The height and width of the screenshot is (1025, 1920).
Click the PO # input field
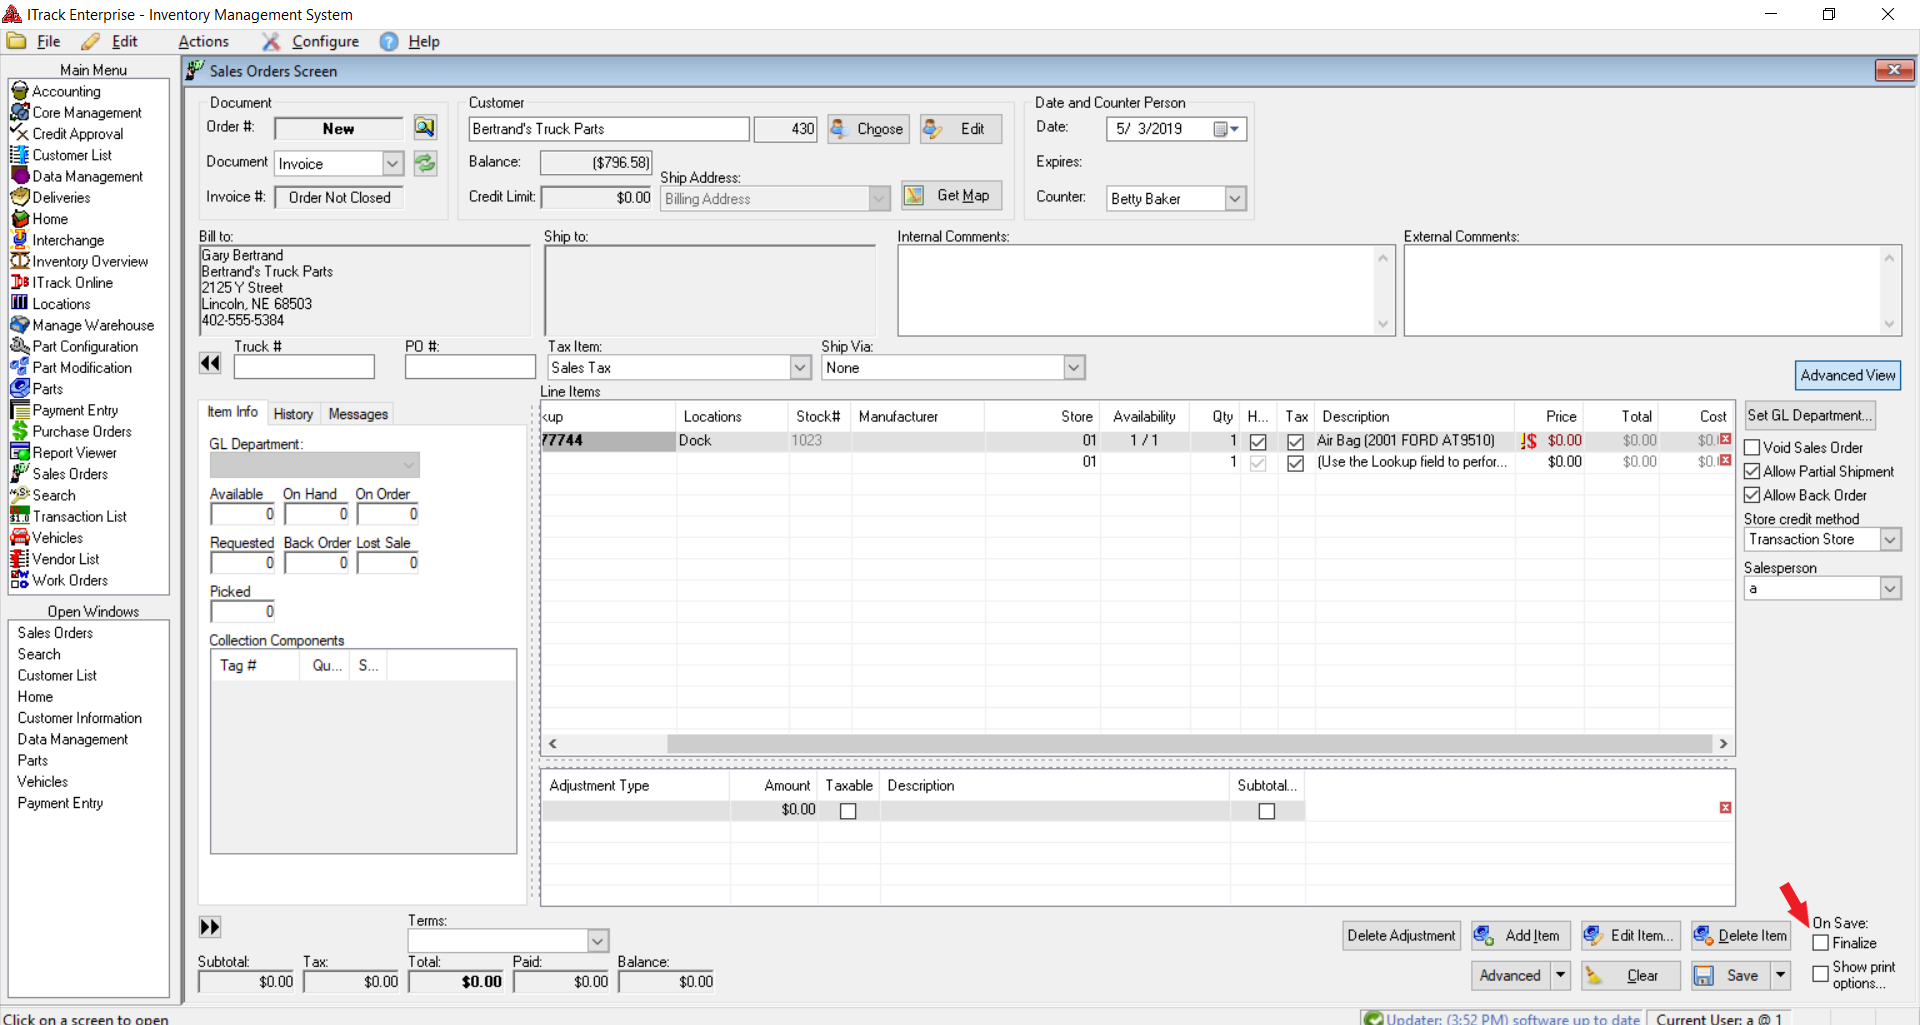[470, 368]
